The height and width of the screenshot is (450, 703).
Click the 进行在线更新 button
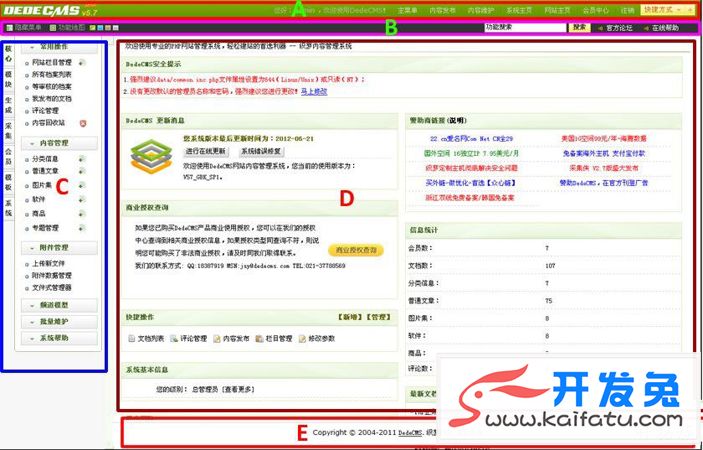pyautogui.click(x=206, y=151)
